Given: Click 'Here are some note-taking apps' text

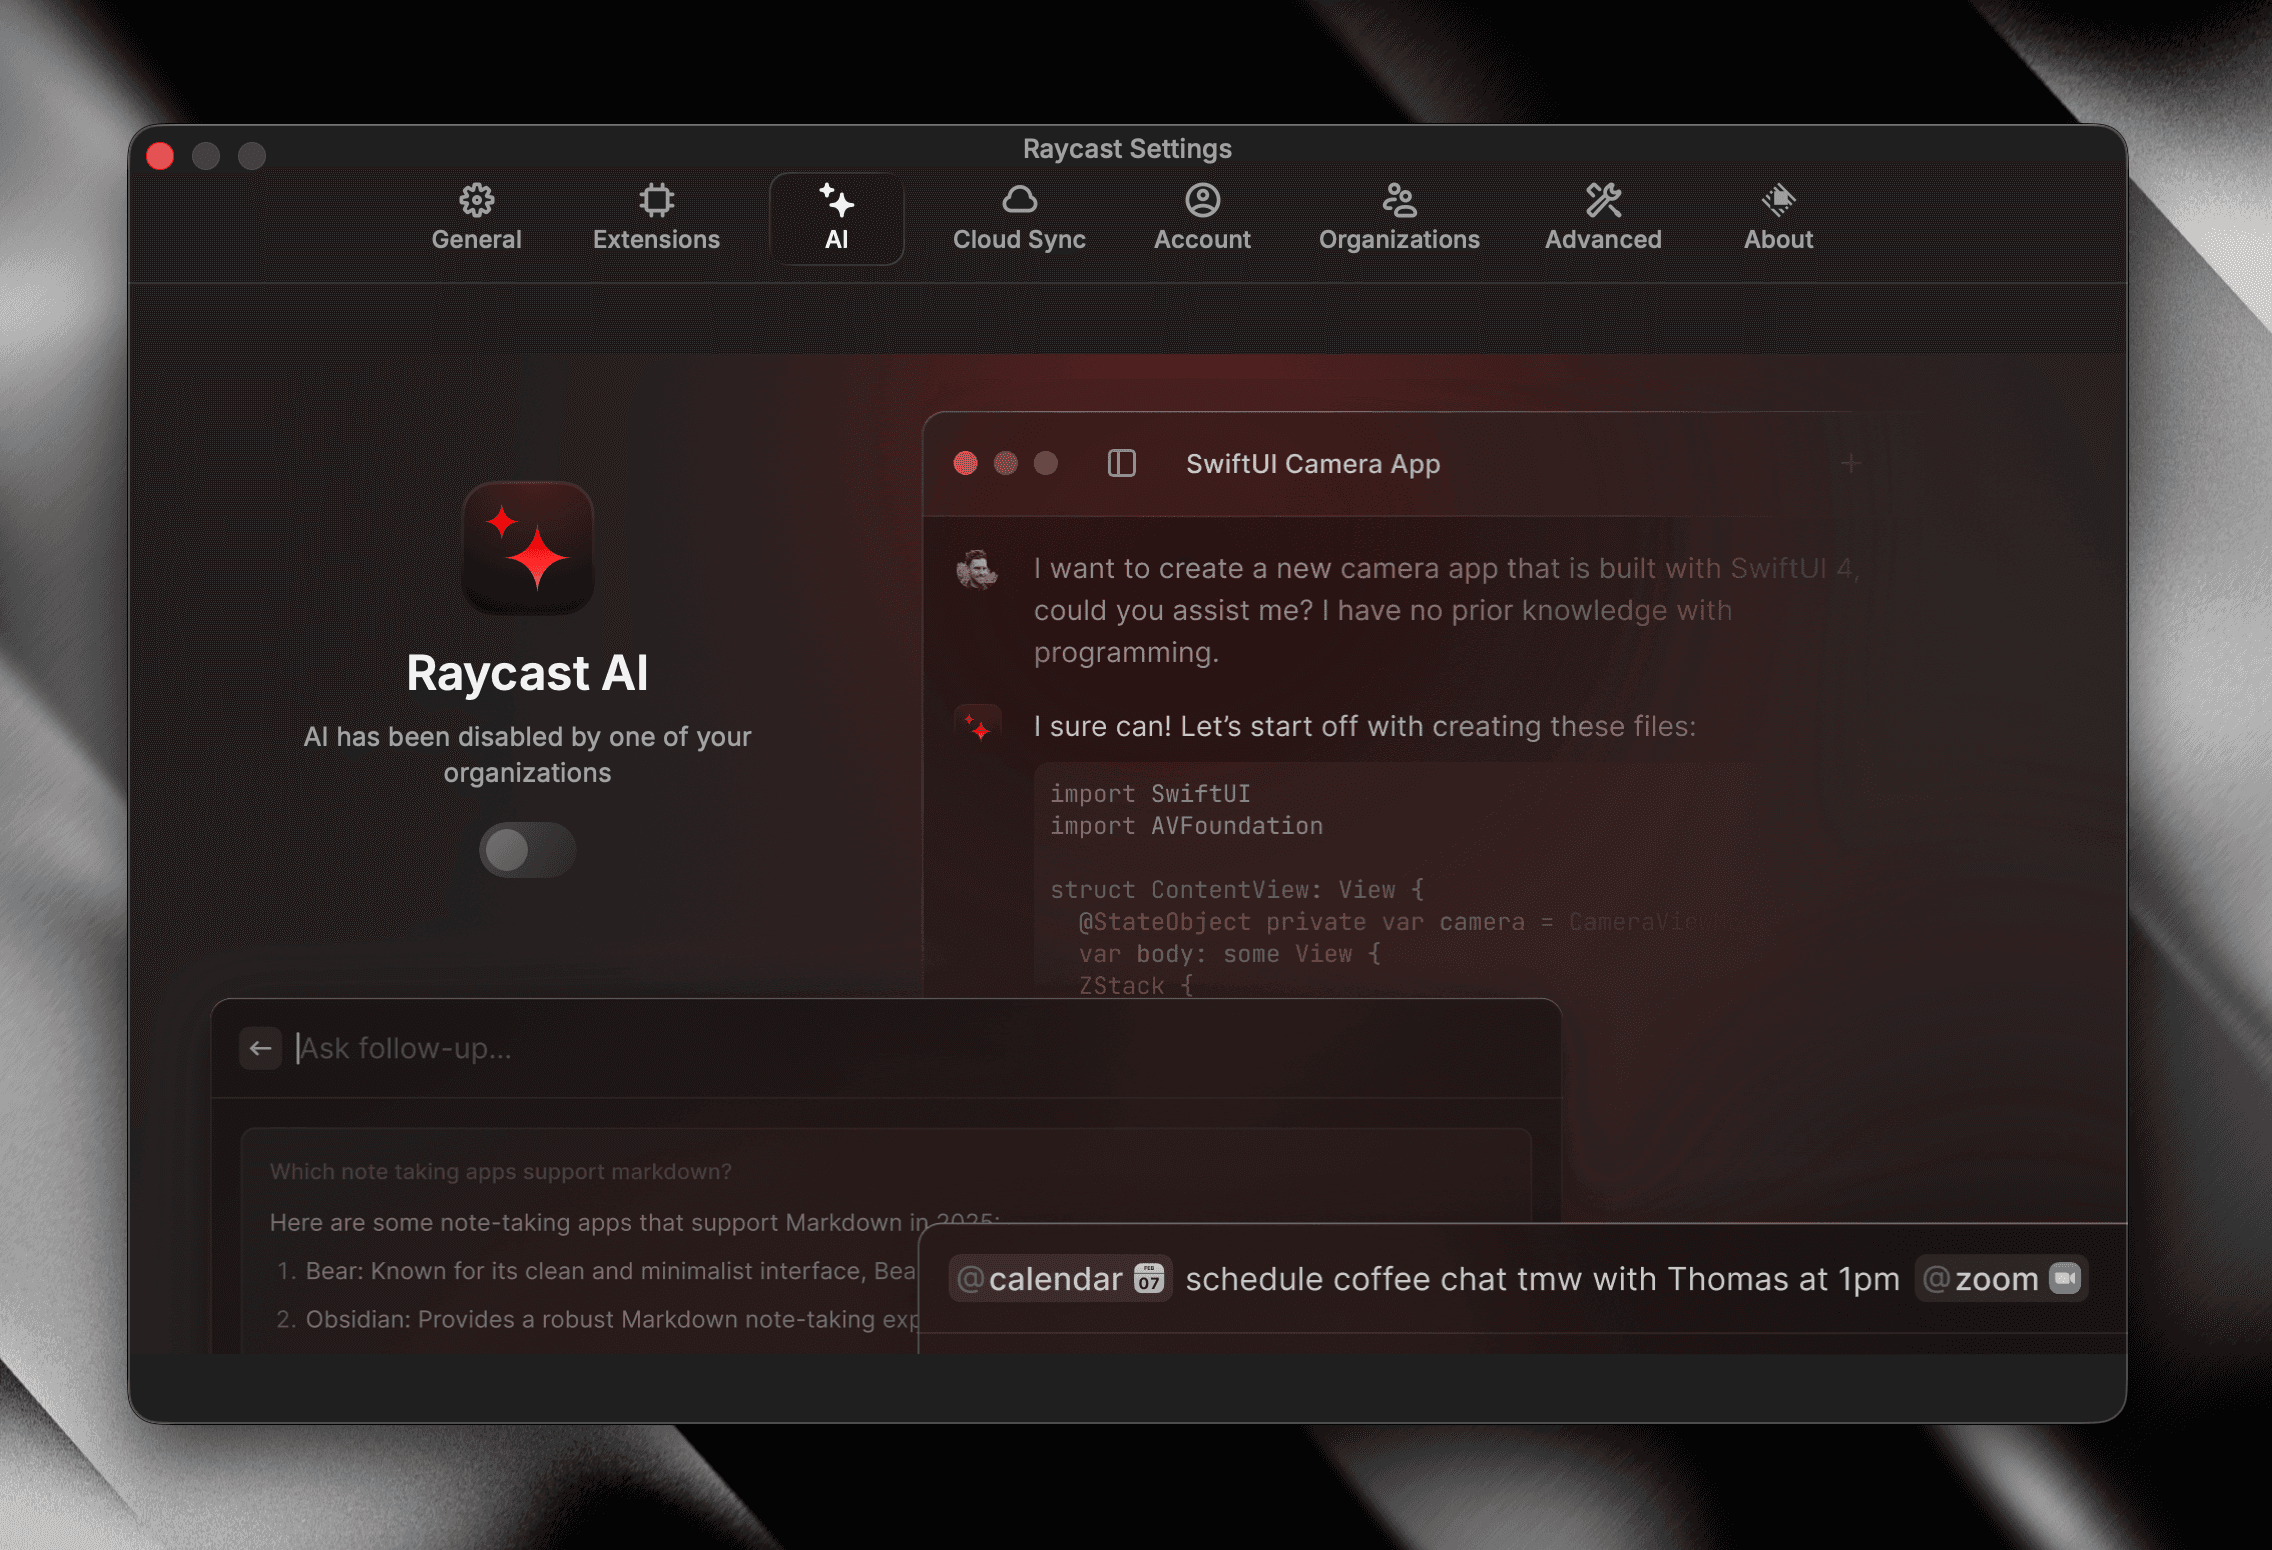Looking at the screenshot, I should click(634, 1222).
